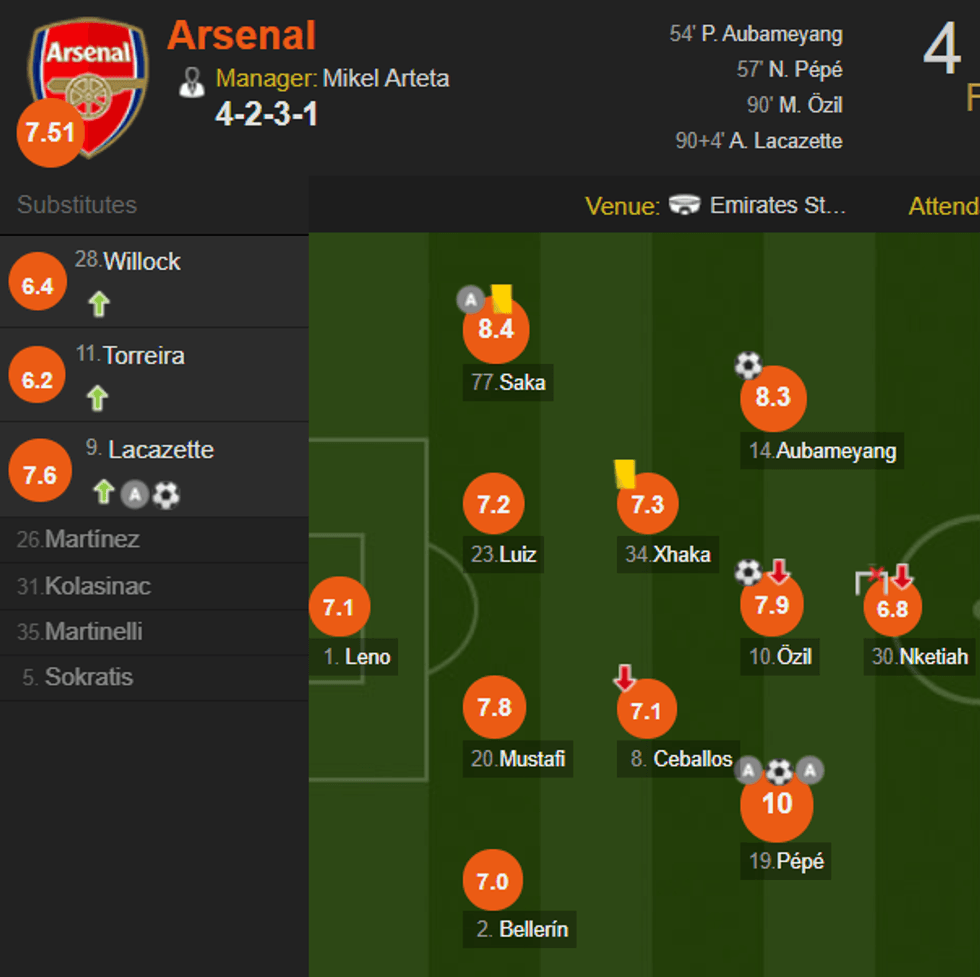Click the missed chance icon above Nketiah
The image size is (980, 977).
[871, 578]
